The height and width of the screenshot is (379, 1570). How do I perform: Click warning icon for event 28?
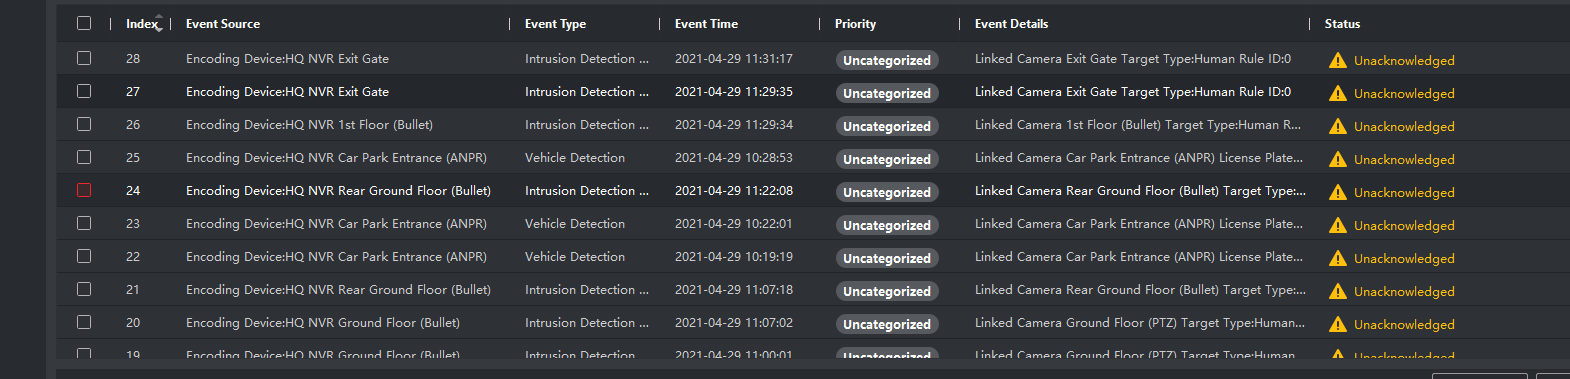(1337, 60)
